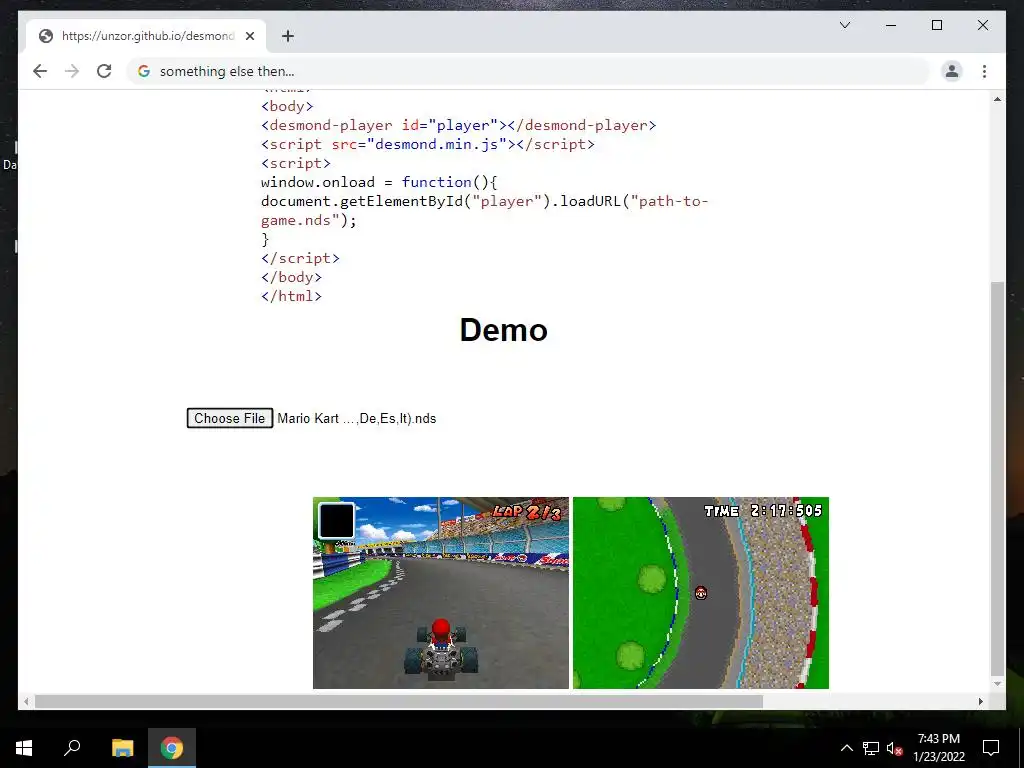Click the scroll down arrow

tap(997, 684)
